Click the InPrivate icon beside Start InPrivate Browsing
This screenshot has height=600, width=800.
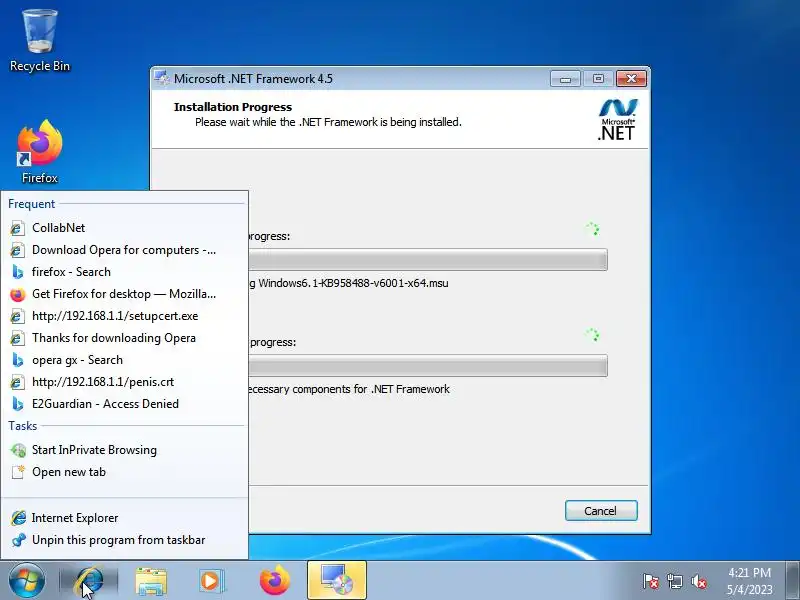pos(18,450)
